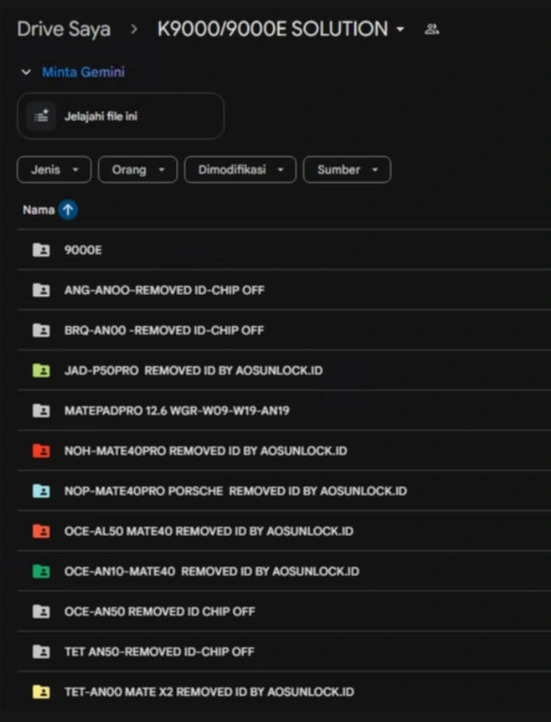Open the Sumber filter dropdown
This screenshot has height=722, width=551.
(347, 169)
